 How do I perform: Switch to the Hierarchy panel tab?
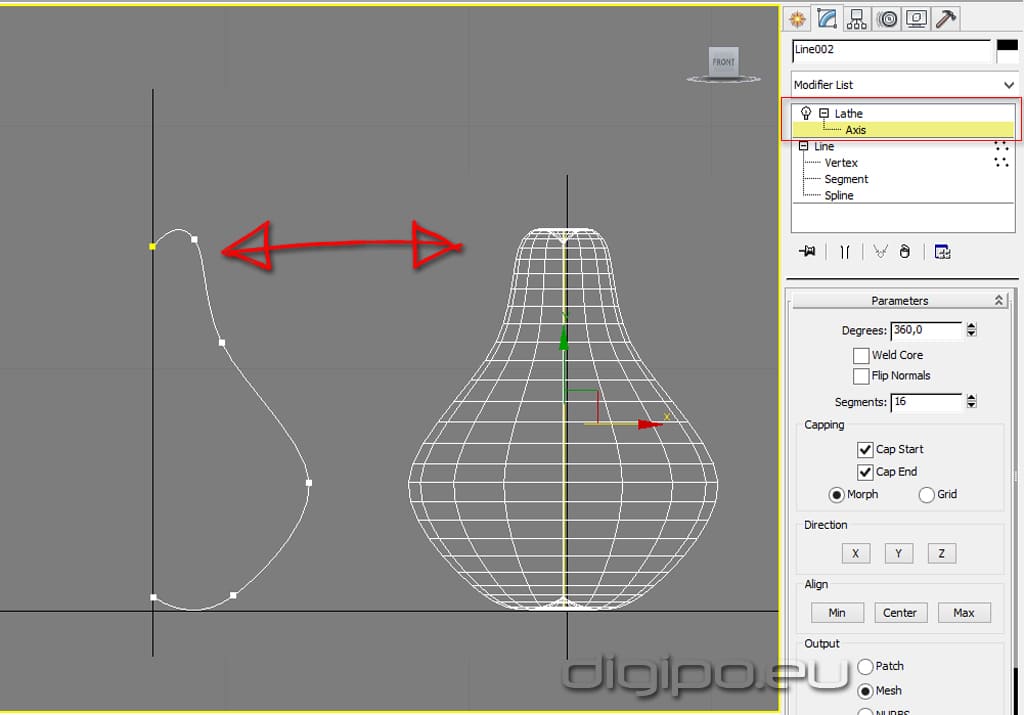pos(857,18)
